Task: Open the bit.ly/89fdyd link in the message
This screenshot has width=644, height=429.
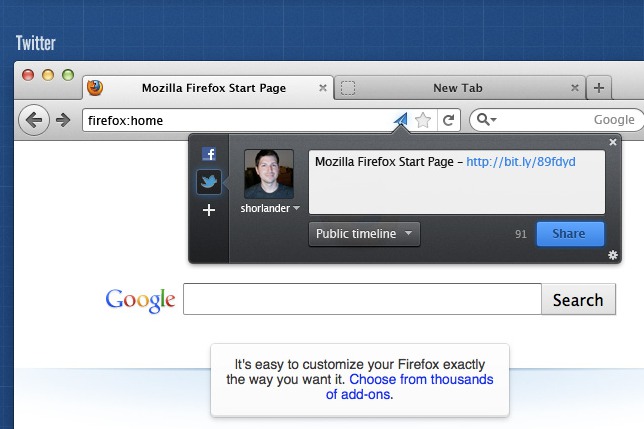Action: (521, 162)
